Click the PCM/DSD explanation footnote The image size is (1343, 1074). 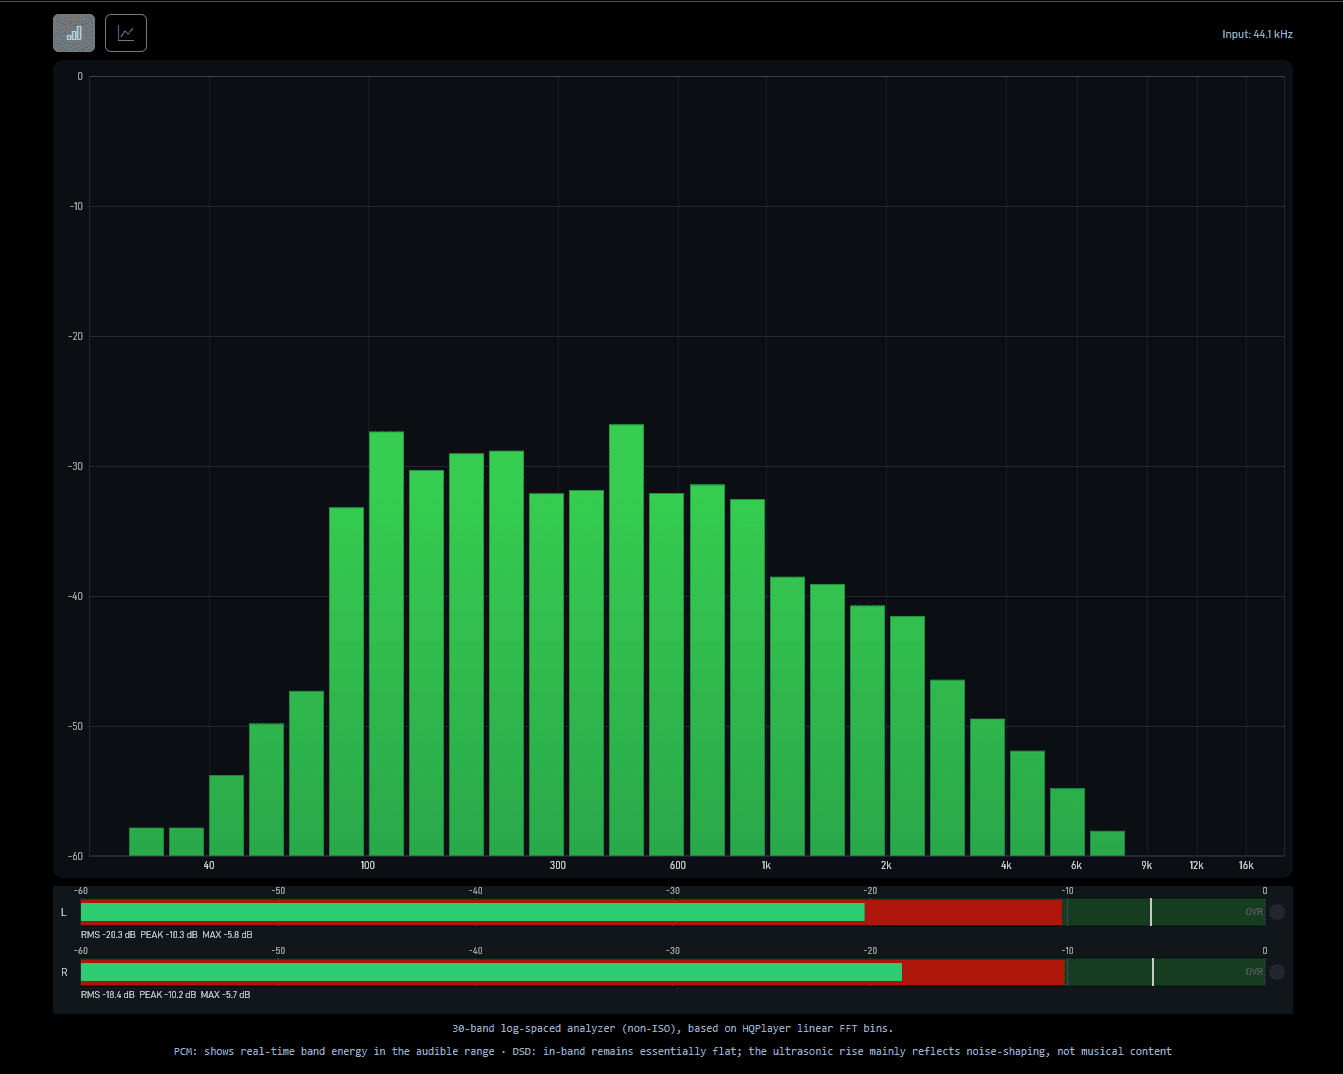672,1051
